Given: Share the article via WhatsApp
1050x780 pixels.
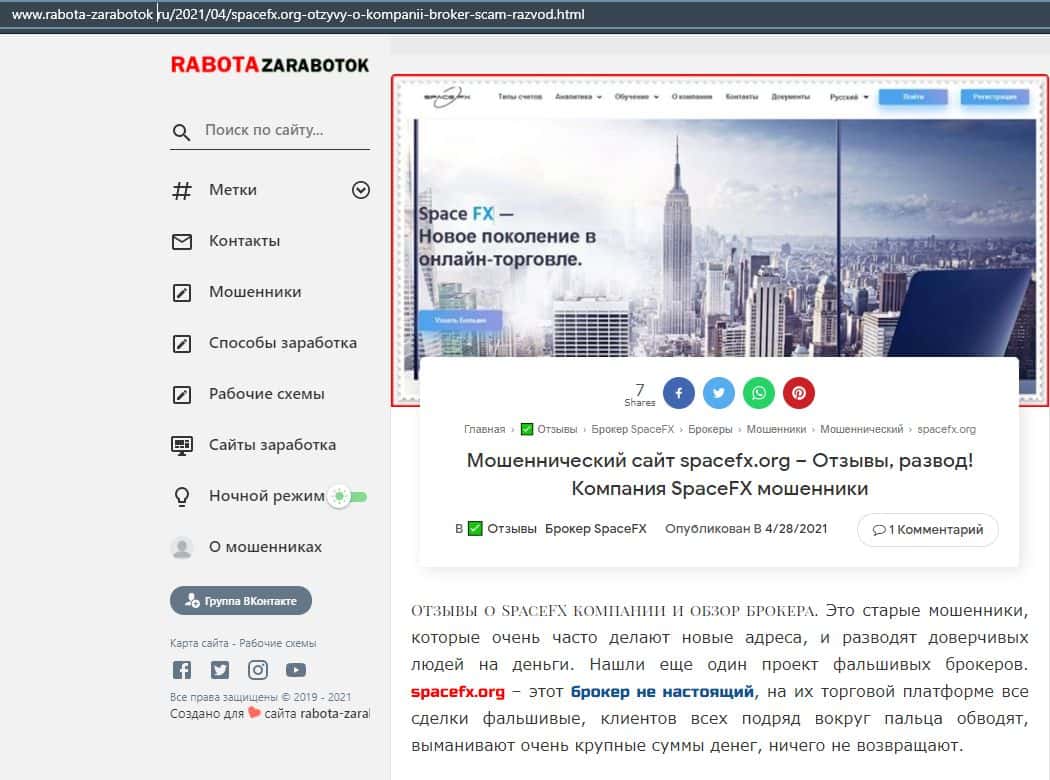Looking at the screenshot, I should click(759, 393).
